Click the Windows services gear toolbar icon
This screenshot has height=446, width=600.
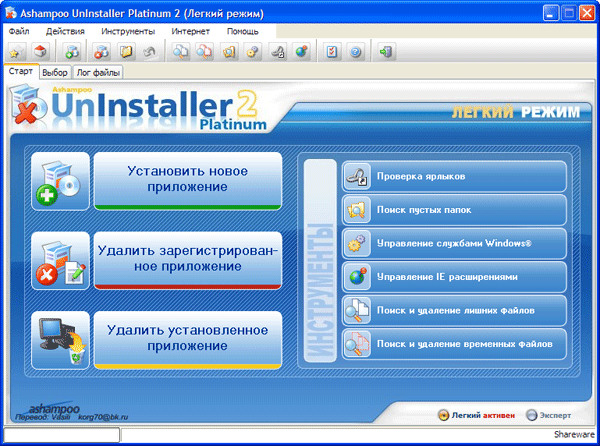[253, 51]
